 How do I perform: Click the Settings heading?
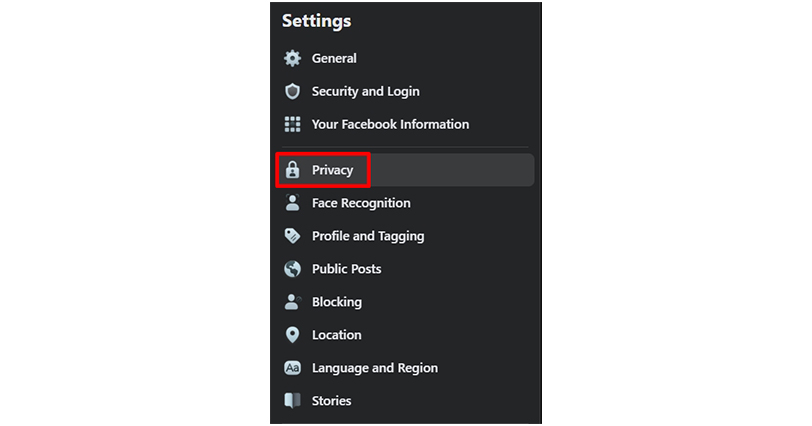pos(316,21)
